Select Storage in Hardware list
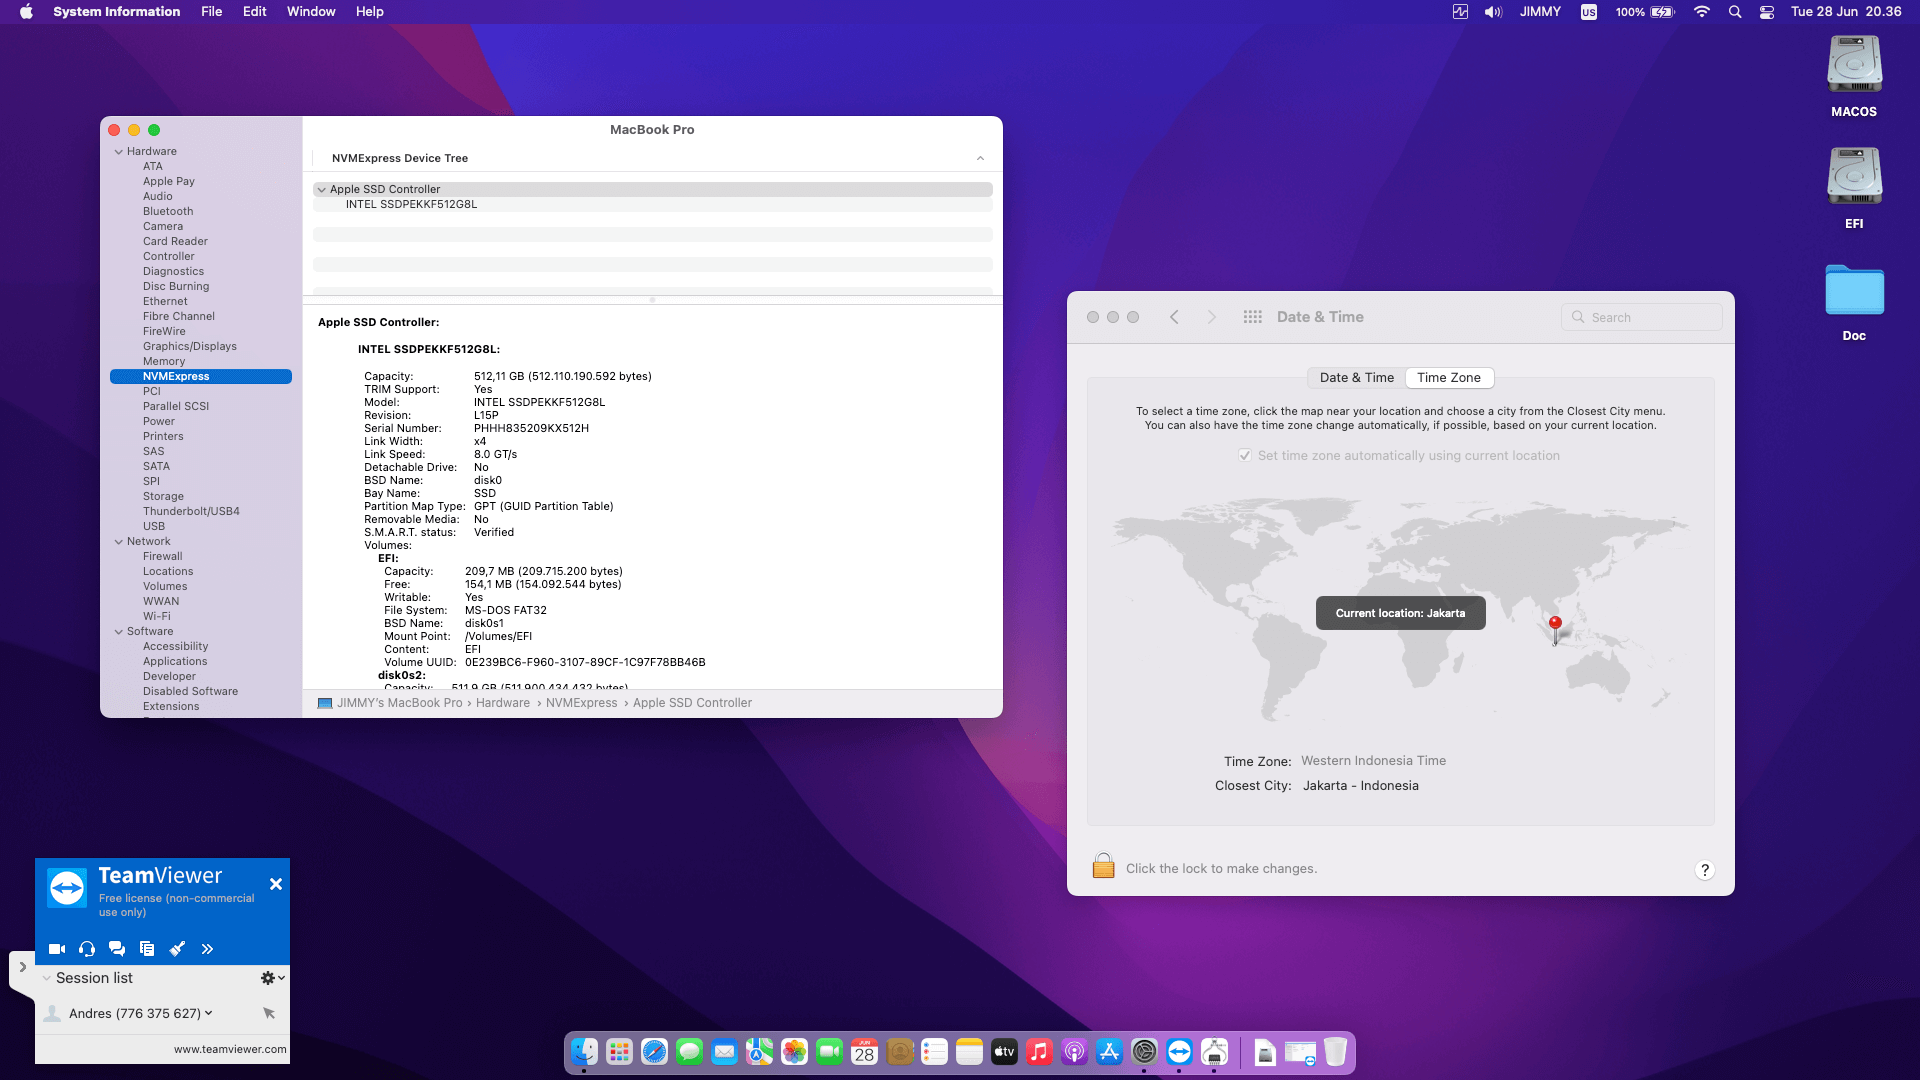The image size is (1920, 1080). point(163,496)
